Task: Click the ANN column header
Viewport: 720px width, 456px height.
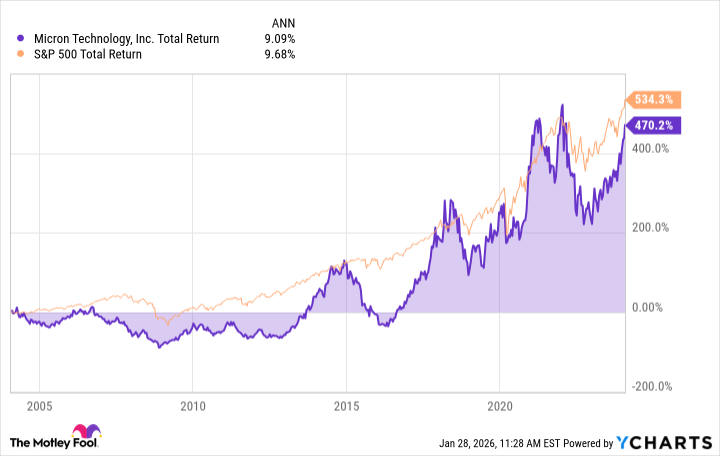Action: click(x=284, y=22)
